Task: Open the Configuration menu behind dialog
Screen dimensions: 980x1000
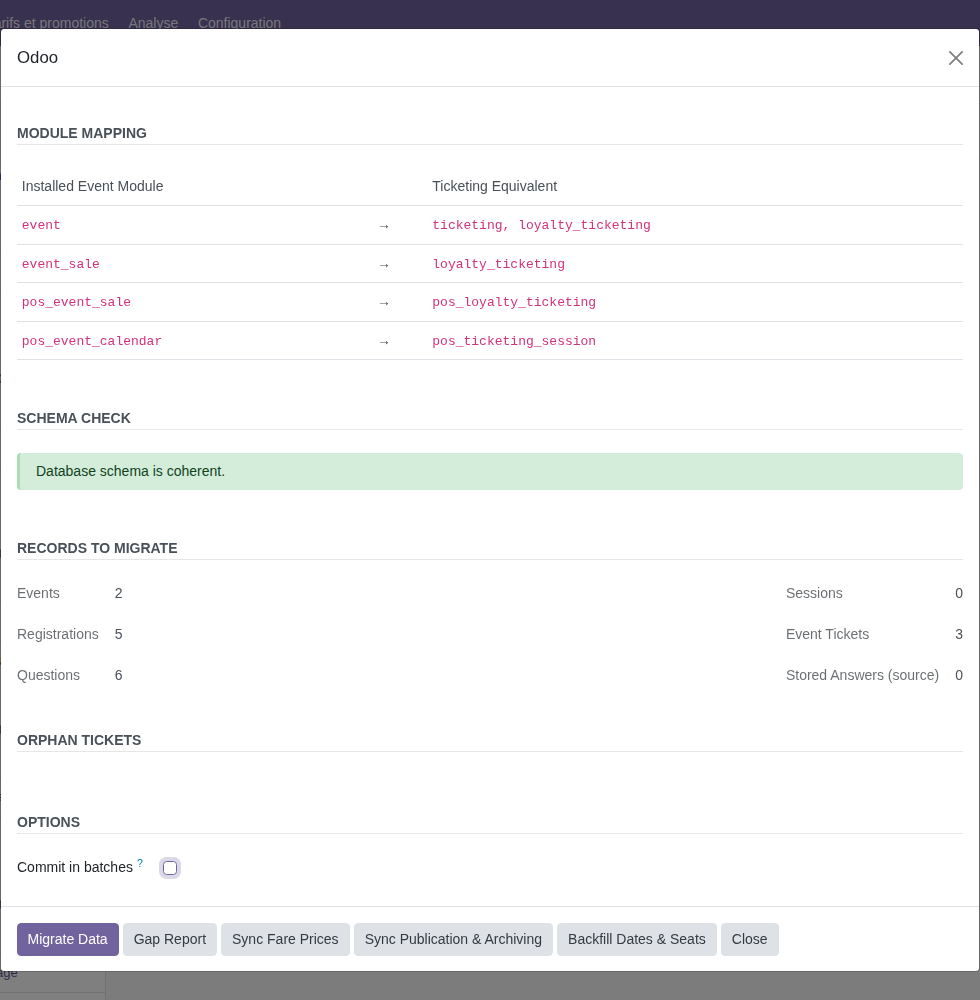Action: pyautogui.click(x=239, y=23)
